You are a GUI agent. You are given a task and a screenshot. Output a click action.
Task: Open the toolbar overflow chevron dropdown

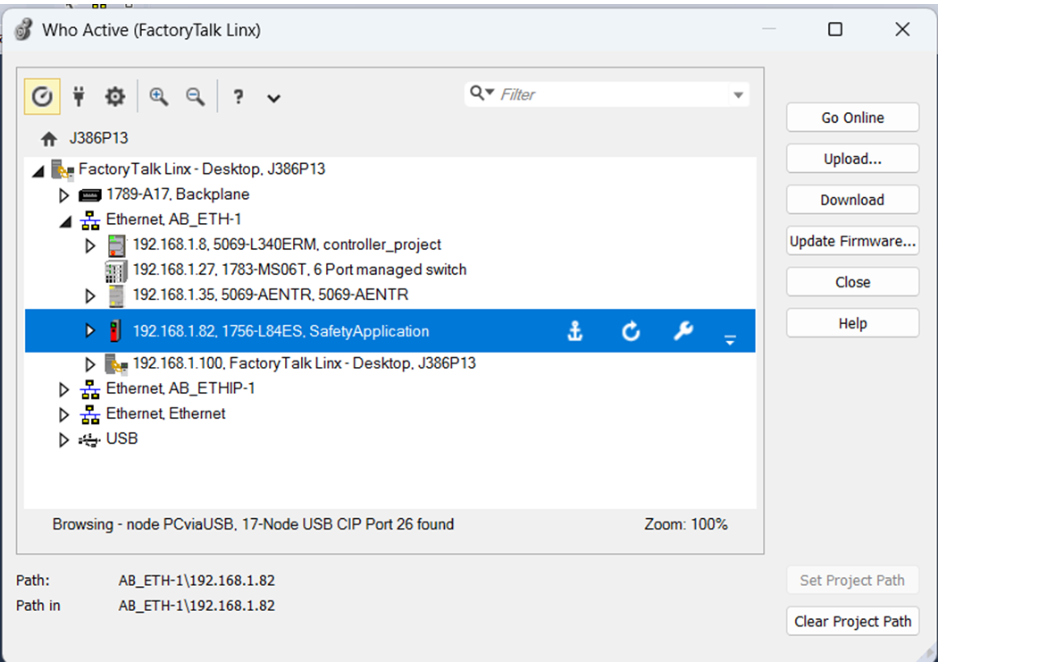[x=273, y=98]
